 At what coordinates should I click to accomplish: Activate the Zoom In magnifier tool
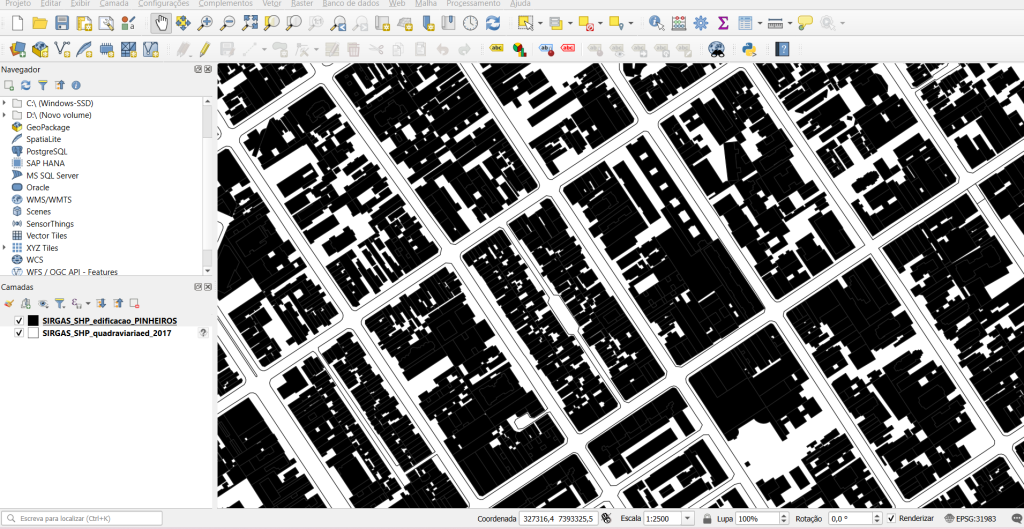pyautogui.click(x=205, y=24)
